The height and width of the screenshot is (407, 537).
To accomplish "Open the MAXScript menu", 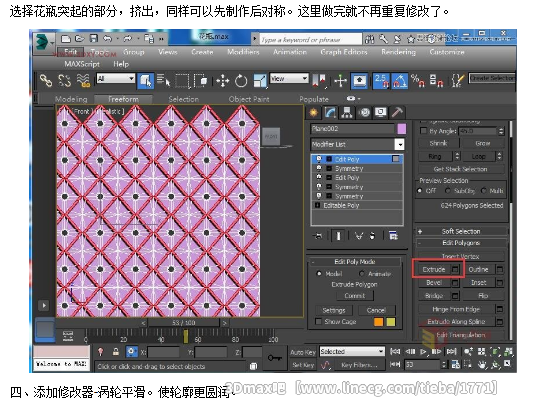I will pyautogui.click(x=82, y=64).
